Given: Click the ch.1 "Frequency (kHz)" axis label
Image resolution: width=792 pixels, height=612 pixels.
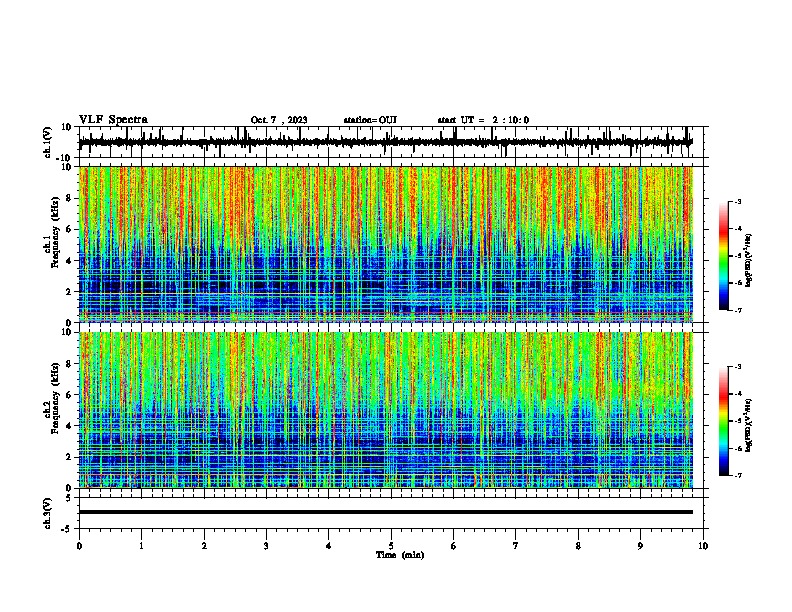Looking at the screenshot, I should [55, 232].
